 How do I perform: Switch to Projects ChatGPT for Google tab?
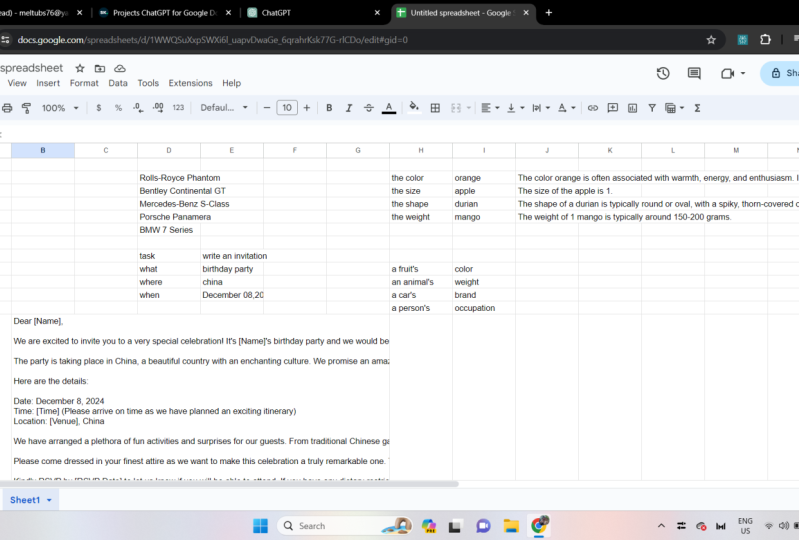tap(165, 13)
